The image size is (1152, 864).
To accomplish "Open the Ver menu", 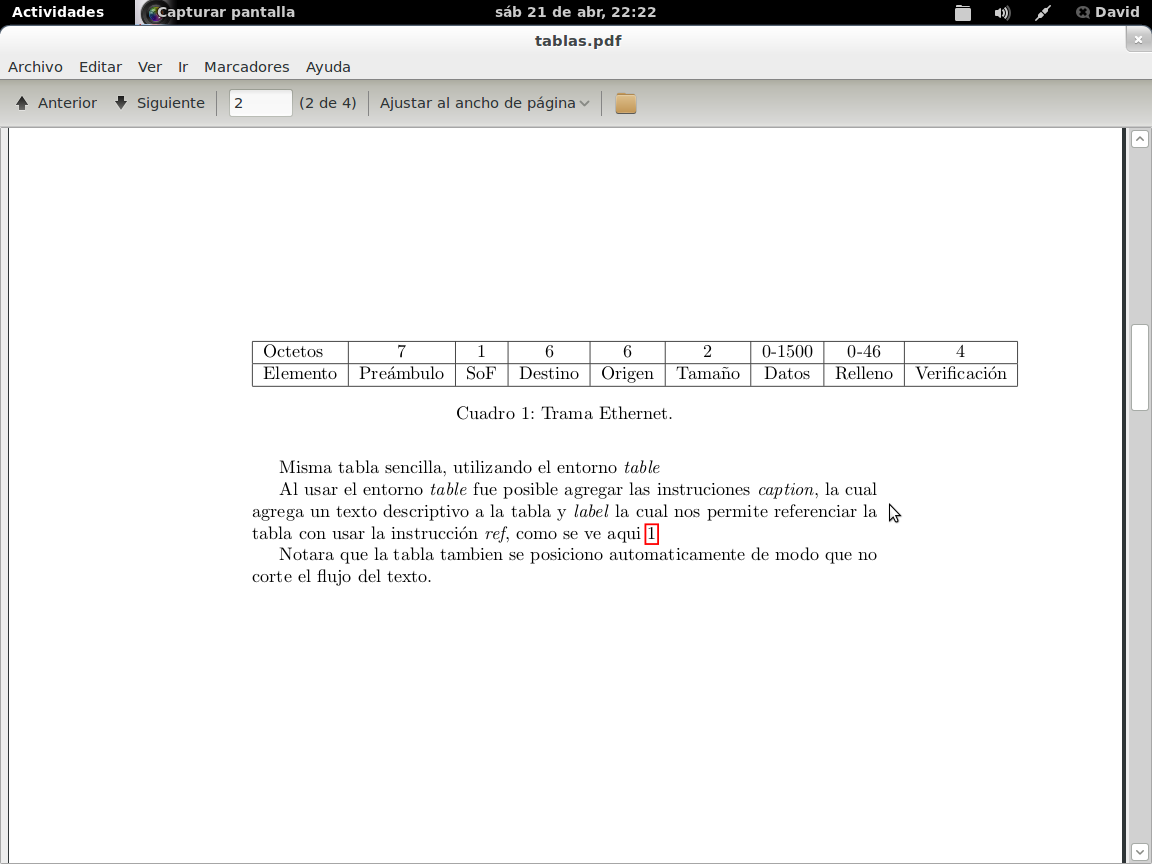I will 150,67.
